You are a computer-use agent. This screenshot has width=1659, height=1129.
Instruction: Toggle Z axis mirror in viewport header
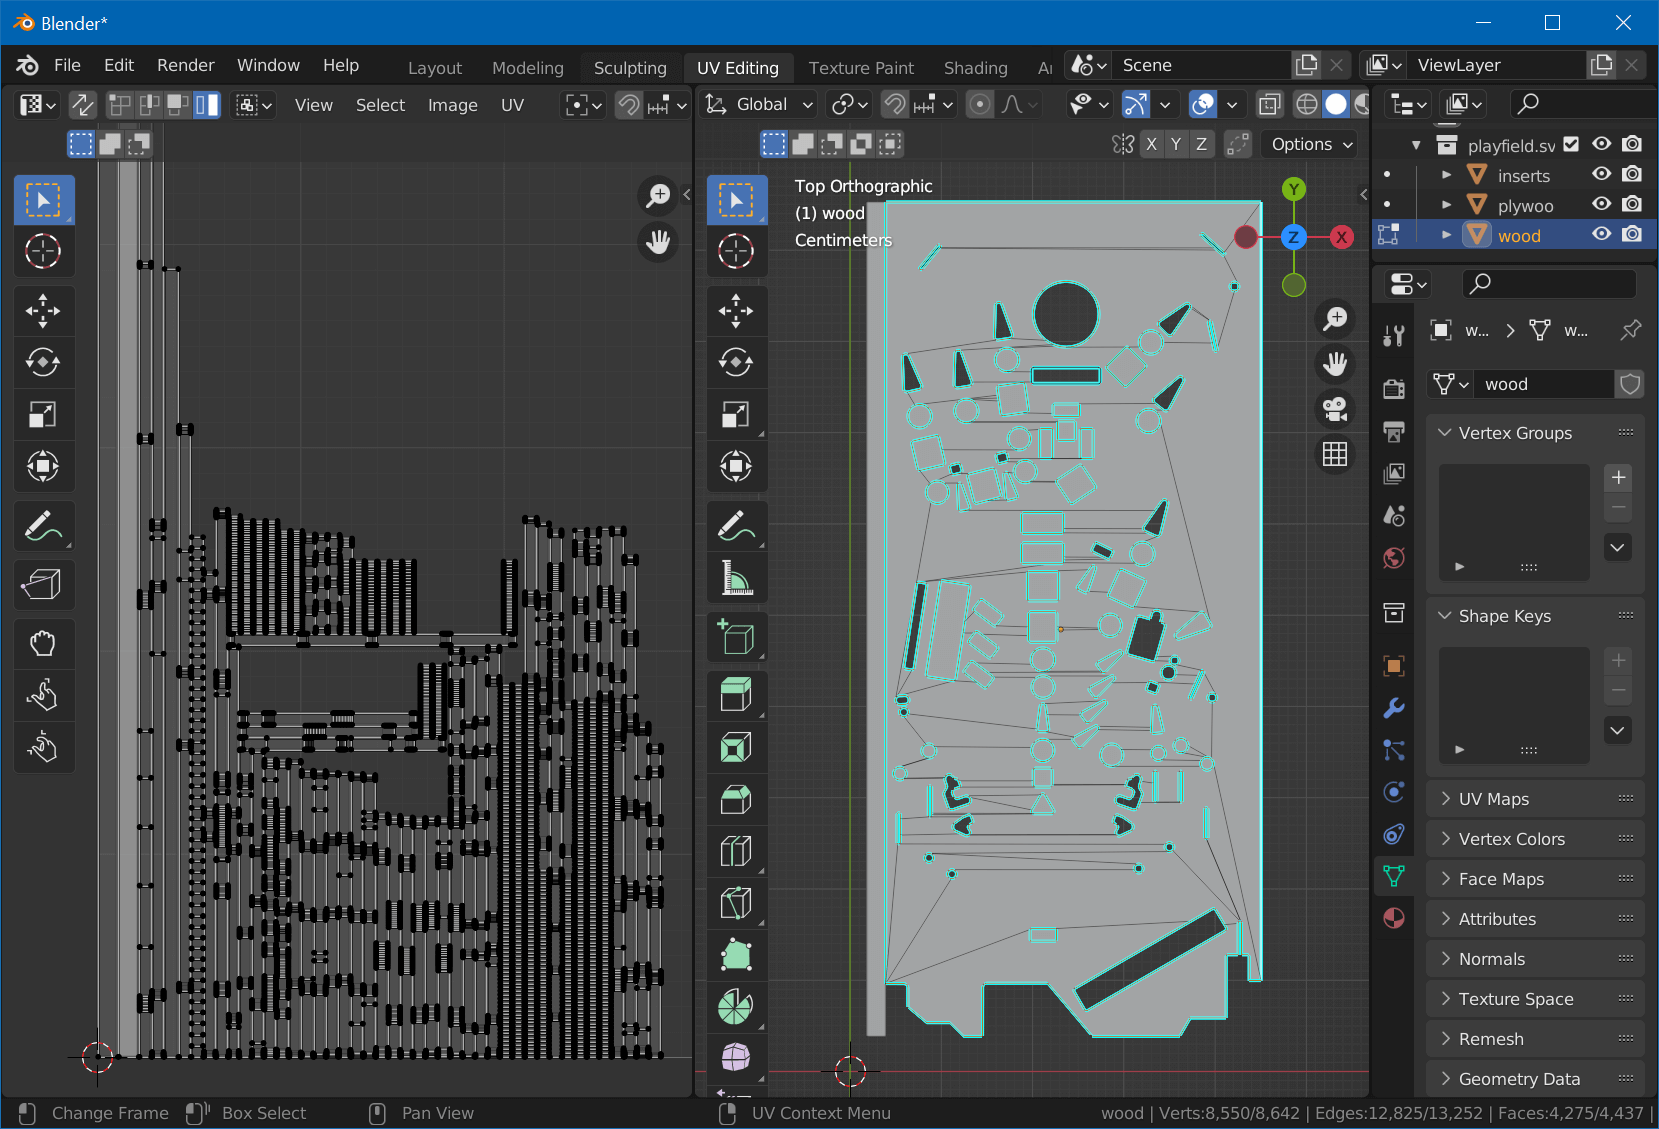coord(1201,144)
